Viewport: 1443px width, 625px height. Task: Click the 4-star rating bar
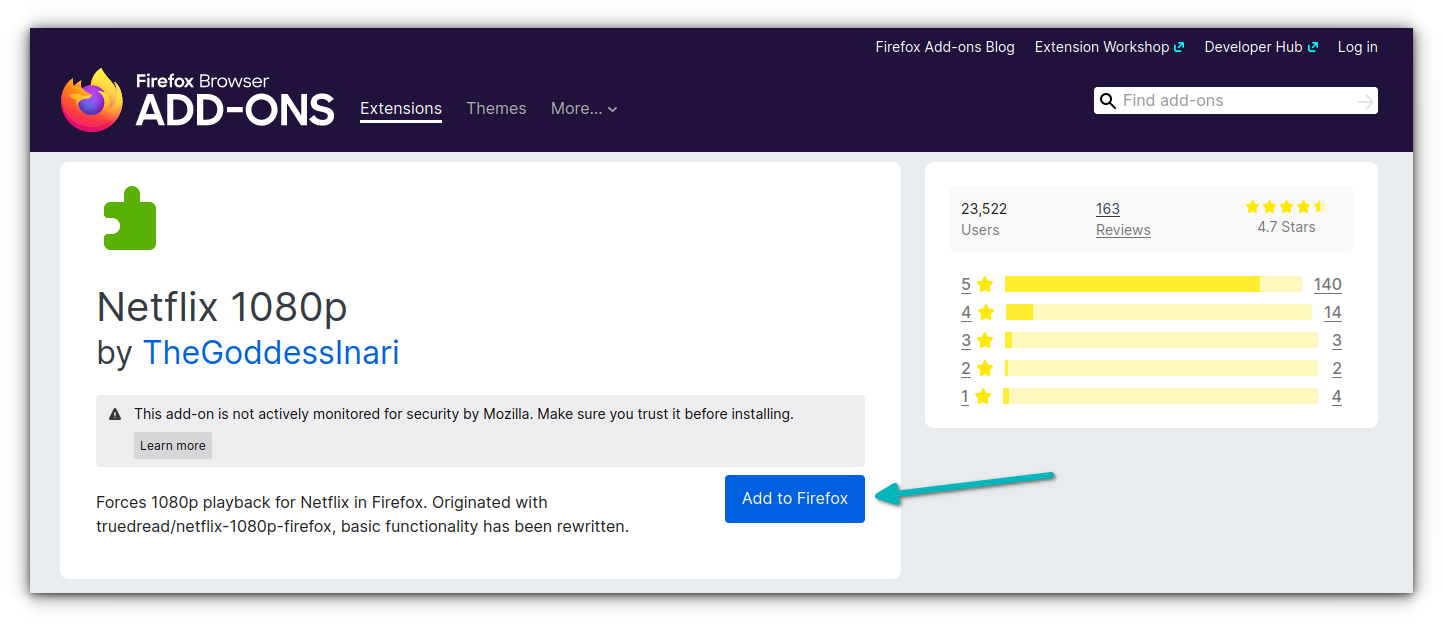[x=1158, y=312]
